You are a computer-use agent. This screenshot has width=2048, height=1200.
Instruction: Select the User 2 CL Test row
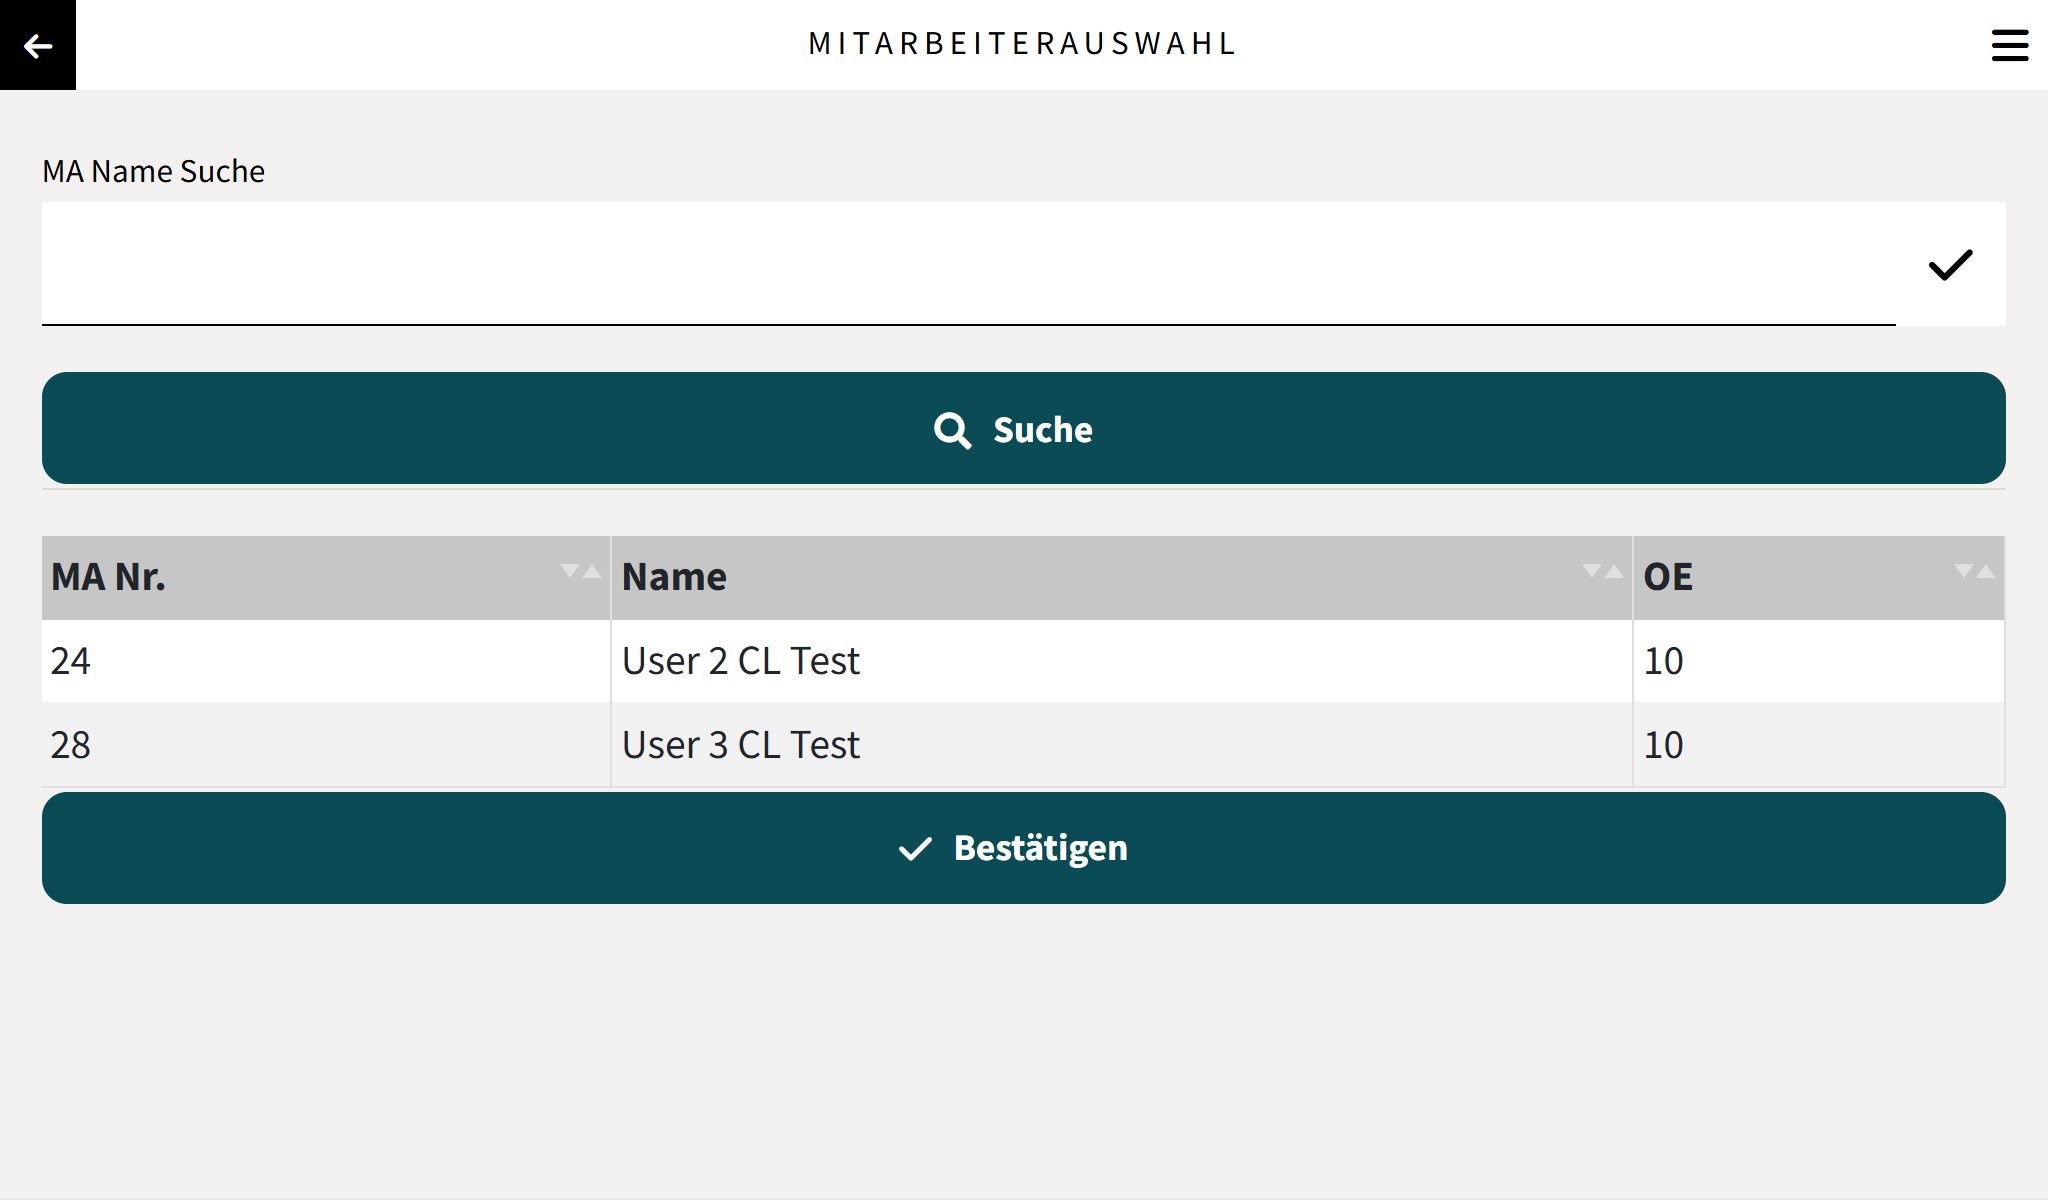pyautogui.click(x=740, y=661)
